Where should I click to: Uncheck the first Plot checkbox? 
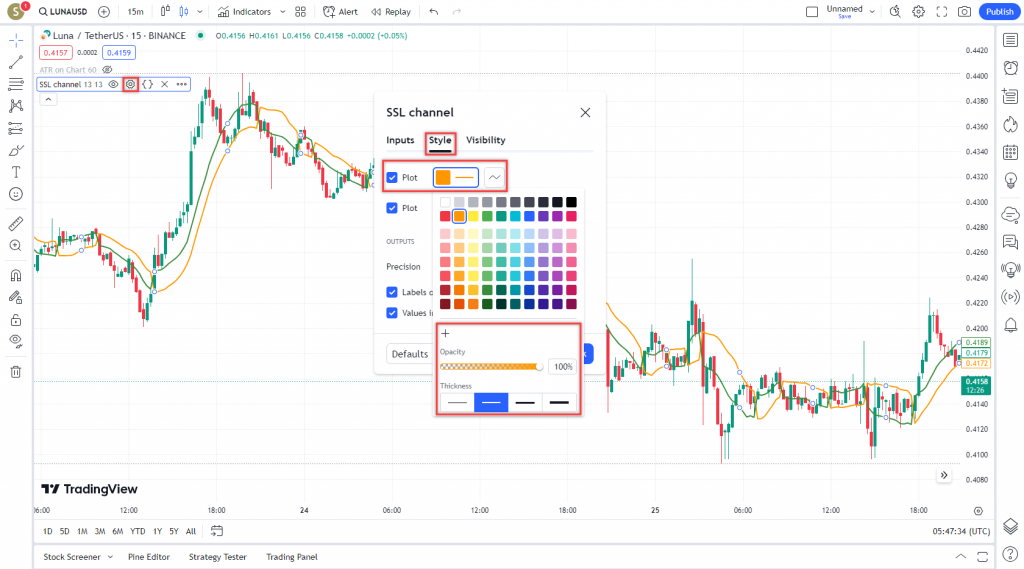[392, 178]
